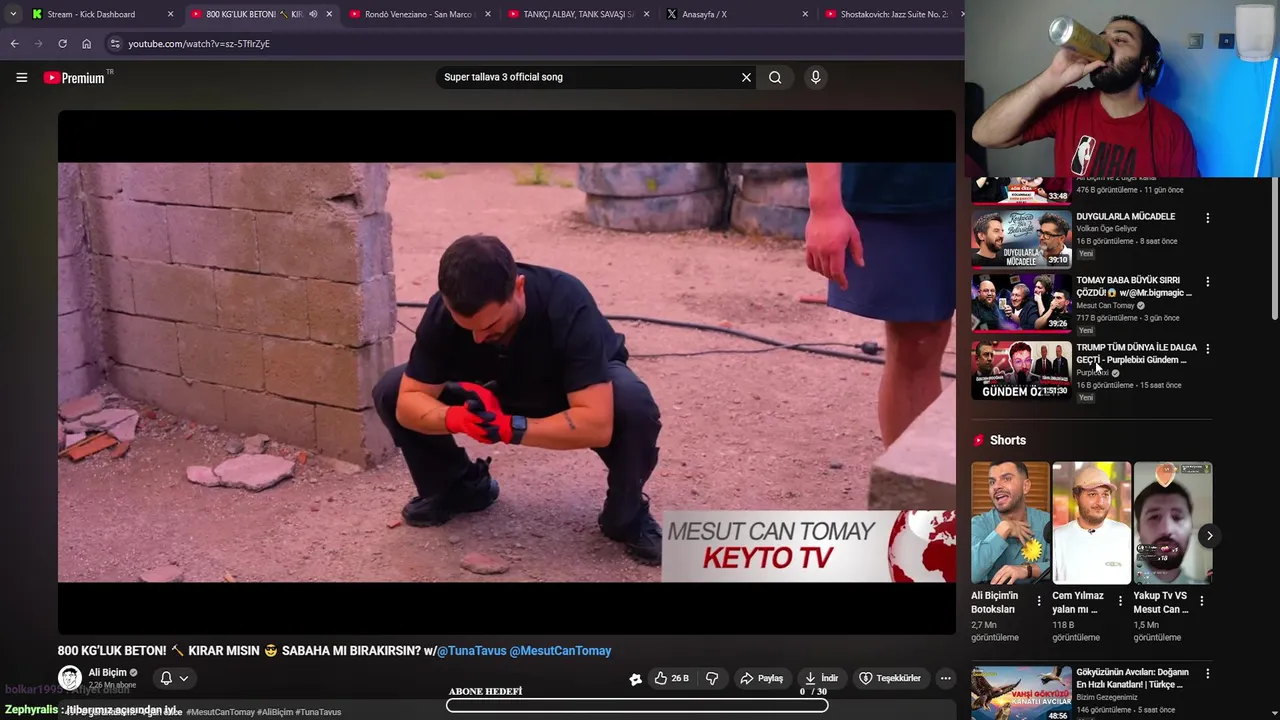The image size is (1280, 720).
Task: Click the #MesutCanTomay hashtag
Action: click(220, 712)
